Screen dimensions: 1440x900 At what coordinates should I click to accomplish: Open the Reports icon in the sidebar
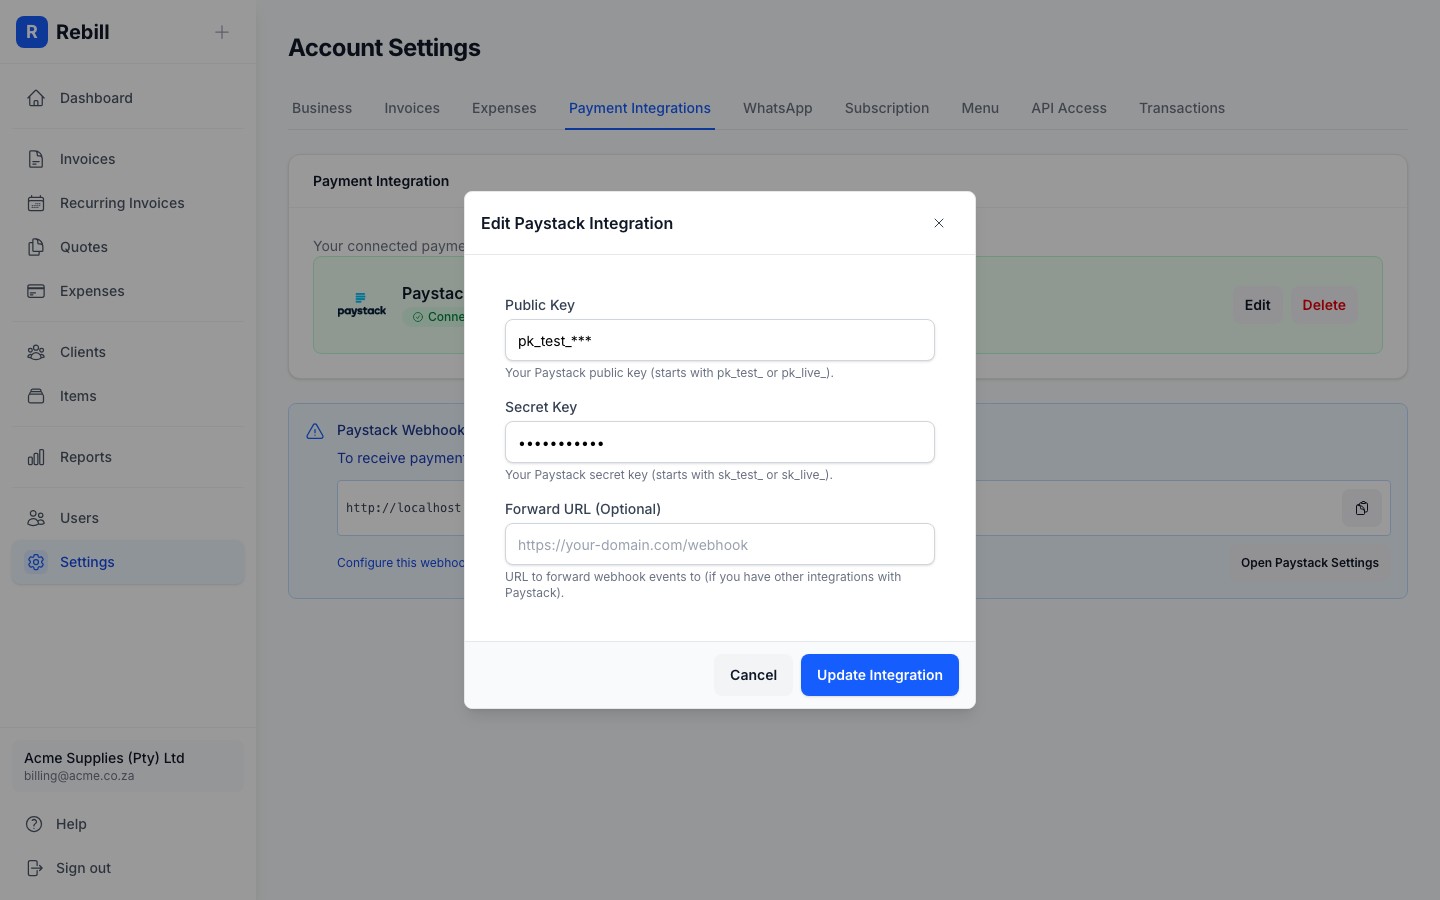(x=36, y=457)
